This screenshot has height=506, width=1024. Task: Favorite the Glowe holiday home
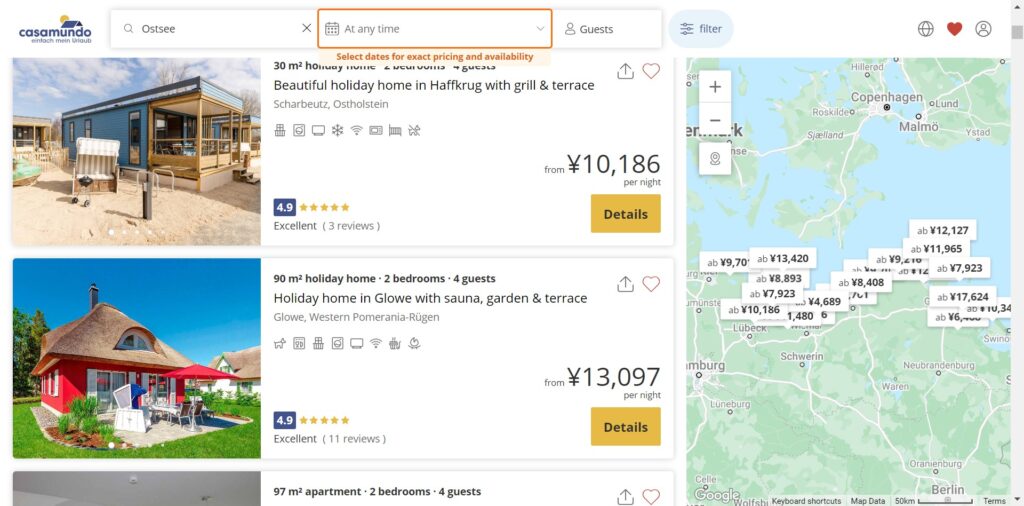(651, 284)
